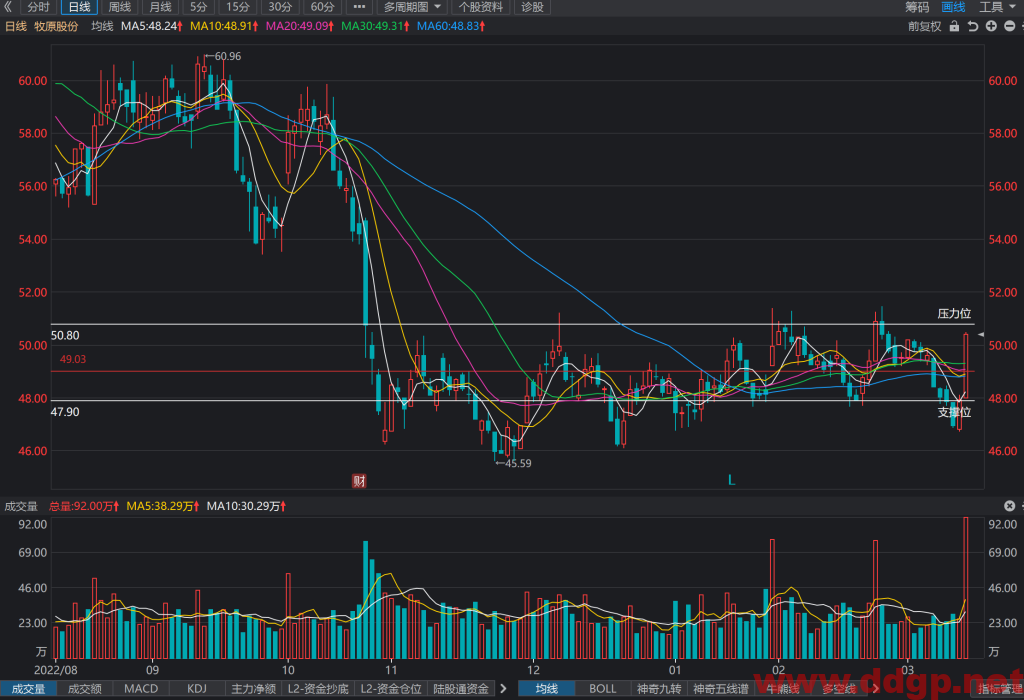1024x700 pixels.
Task: Click the green MA30:49.31 legend label
Action: point(376,26)
